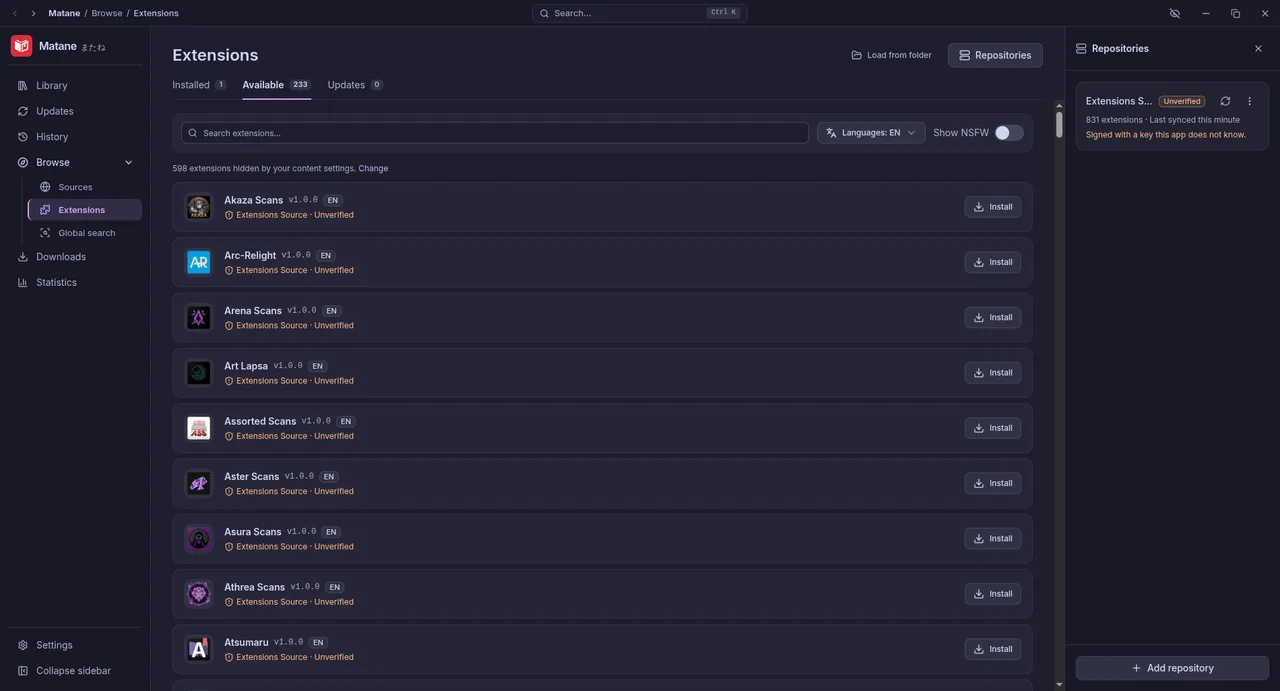The width and height of the screenshot is (1280, 691).
Task: Close the Repositories panel
Action: (x=1258, y=48)
